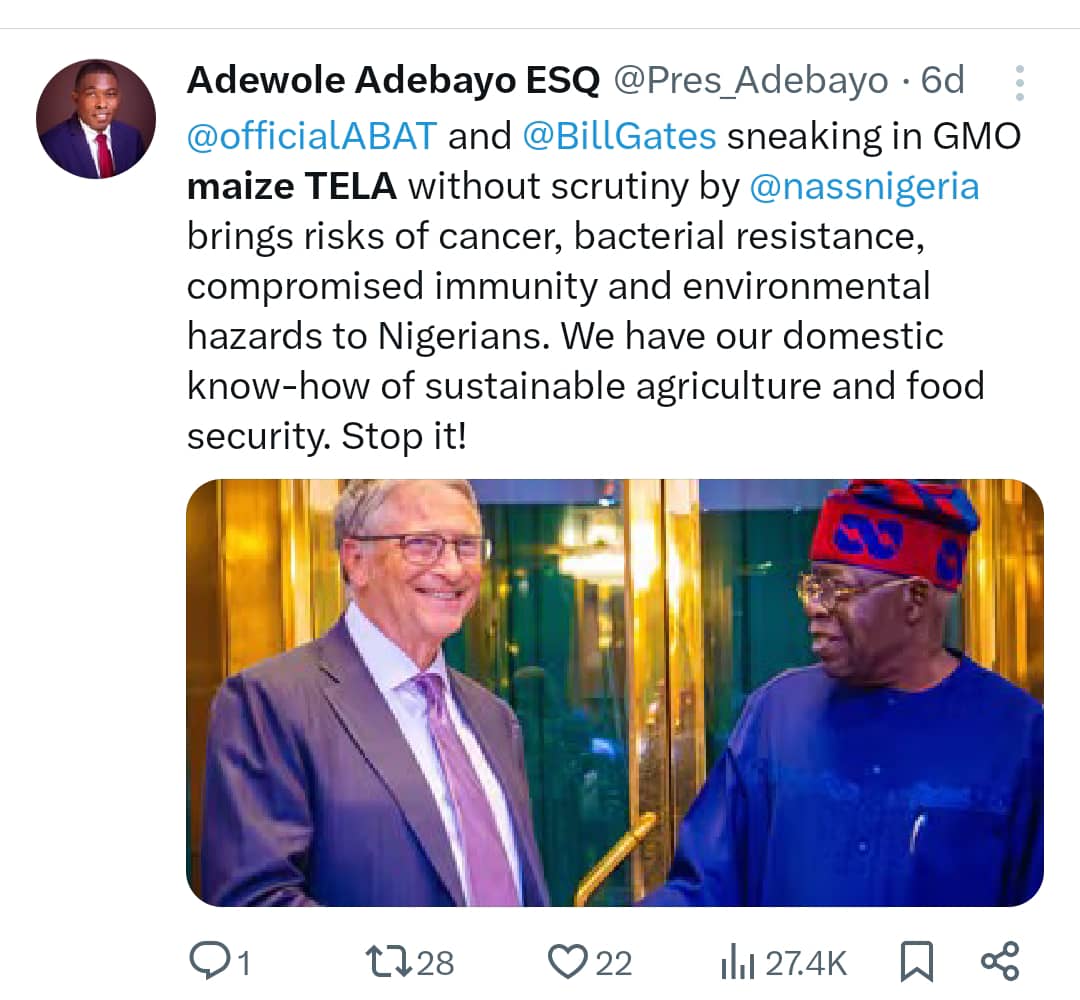
Task: Like the tweet with the heart icon
Action: (567, 962)
